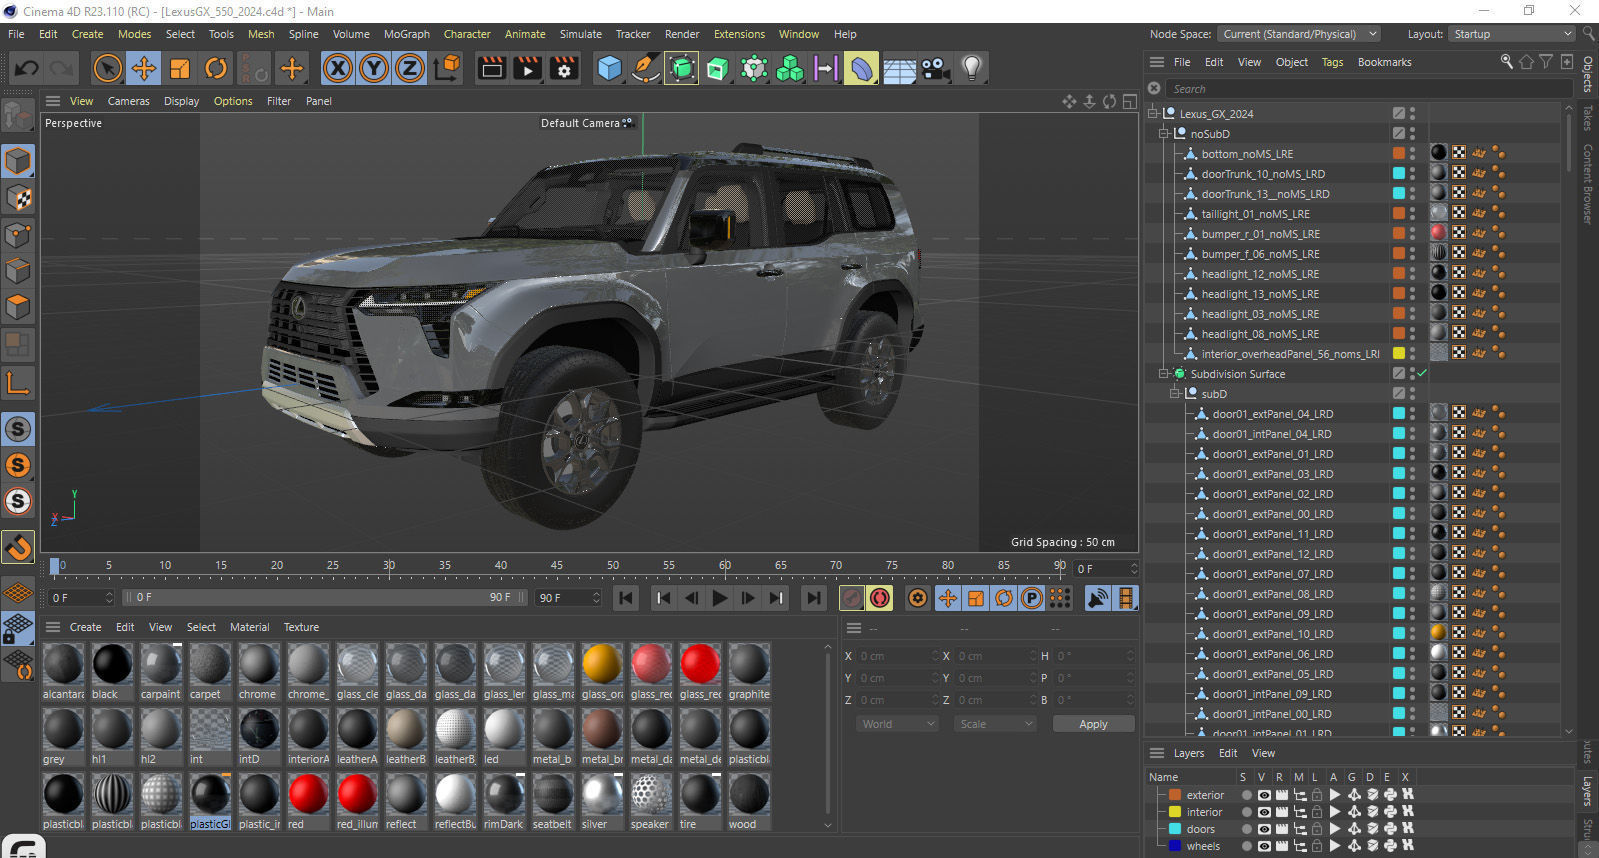This screenshot has width=1599, height=858.
Task: Click the exterior layer color swatch
Action: click(1175, 795)
